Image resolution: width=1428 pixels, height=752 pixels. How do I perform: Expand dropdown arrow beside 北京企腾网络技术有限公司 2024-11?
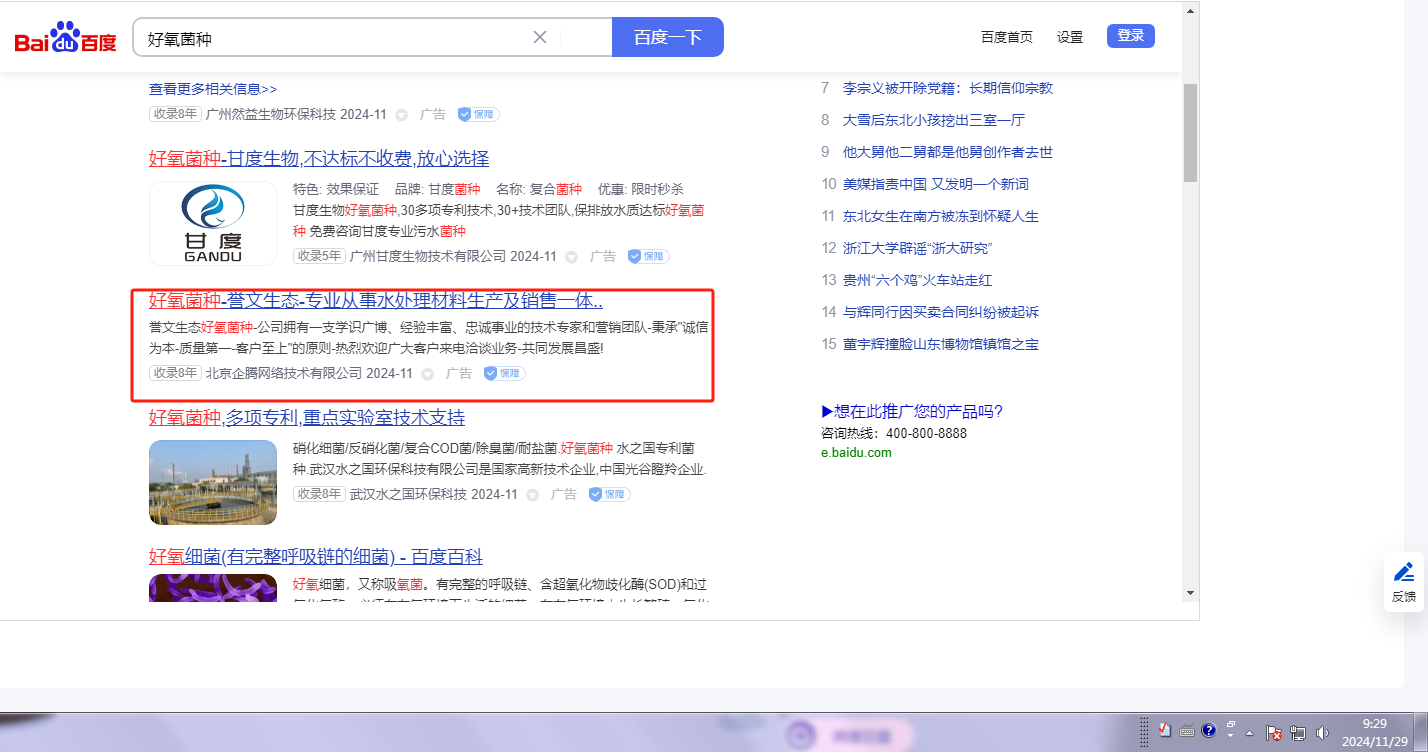pyautogui.click(x=428, y=374)
